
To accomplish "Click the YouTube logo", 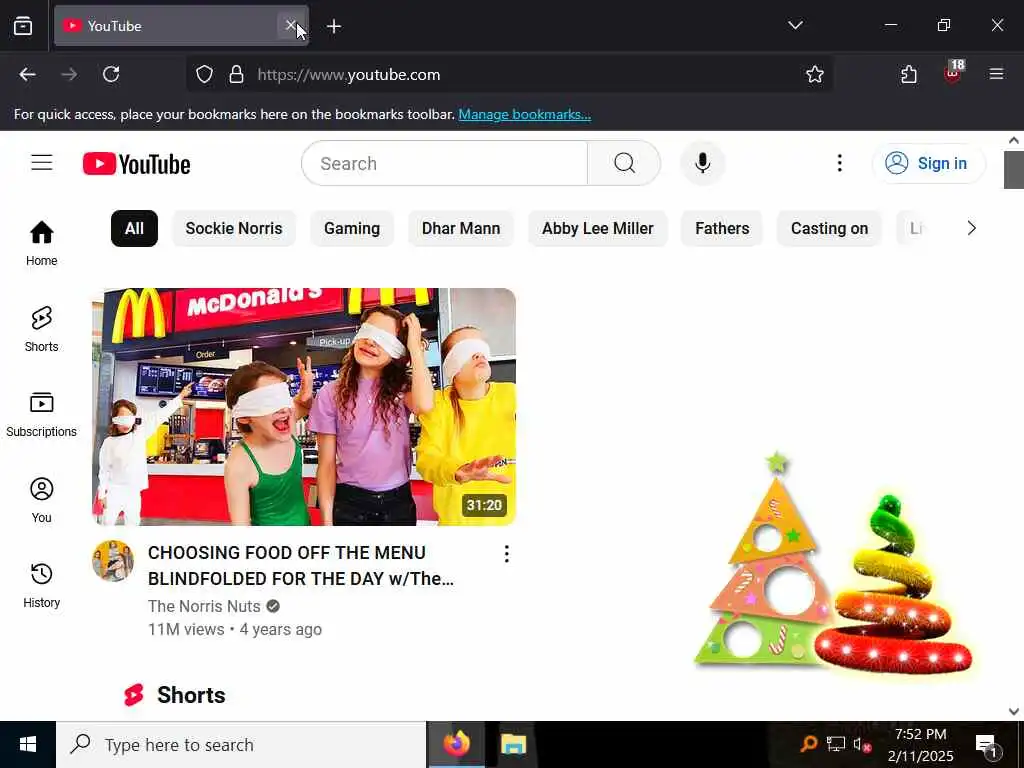I will (136, 164).
